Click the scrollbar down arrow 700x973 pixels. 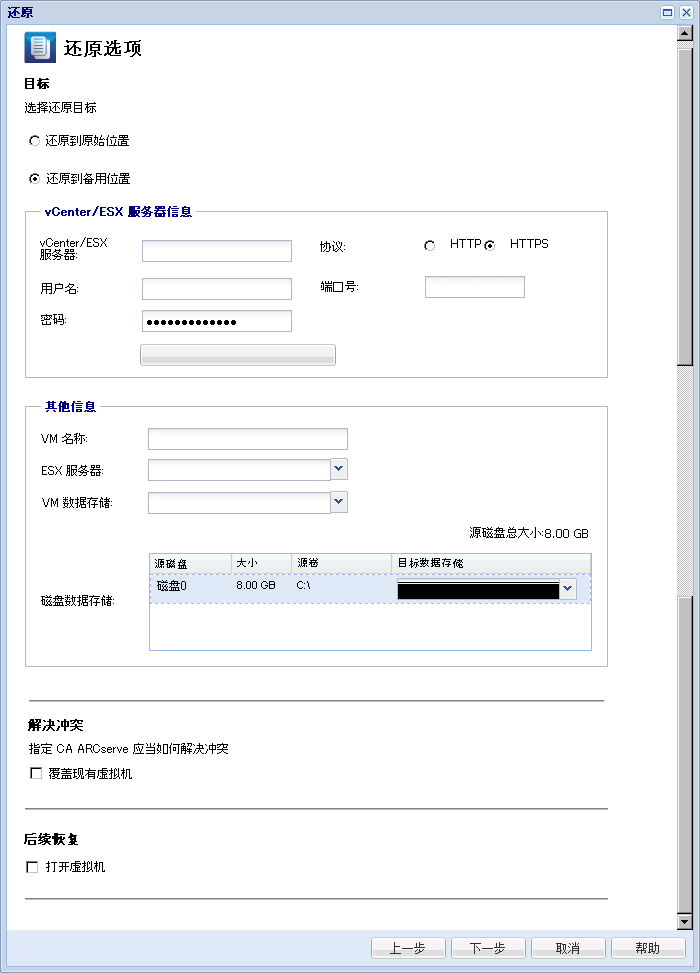click(684, 921)
